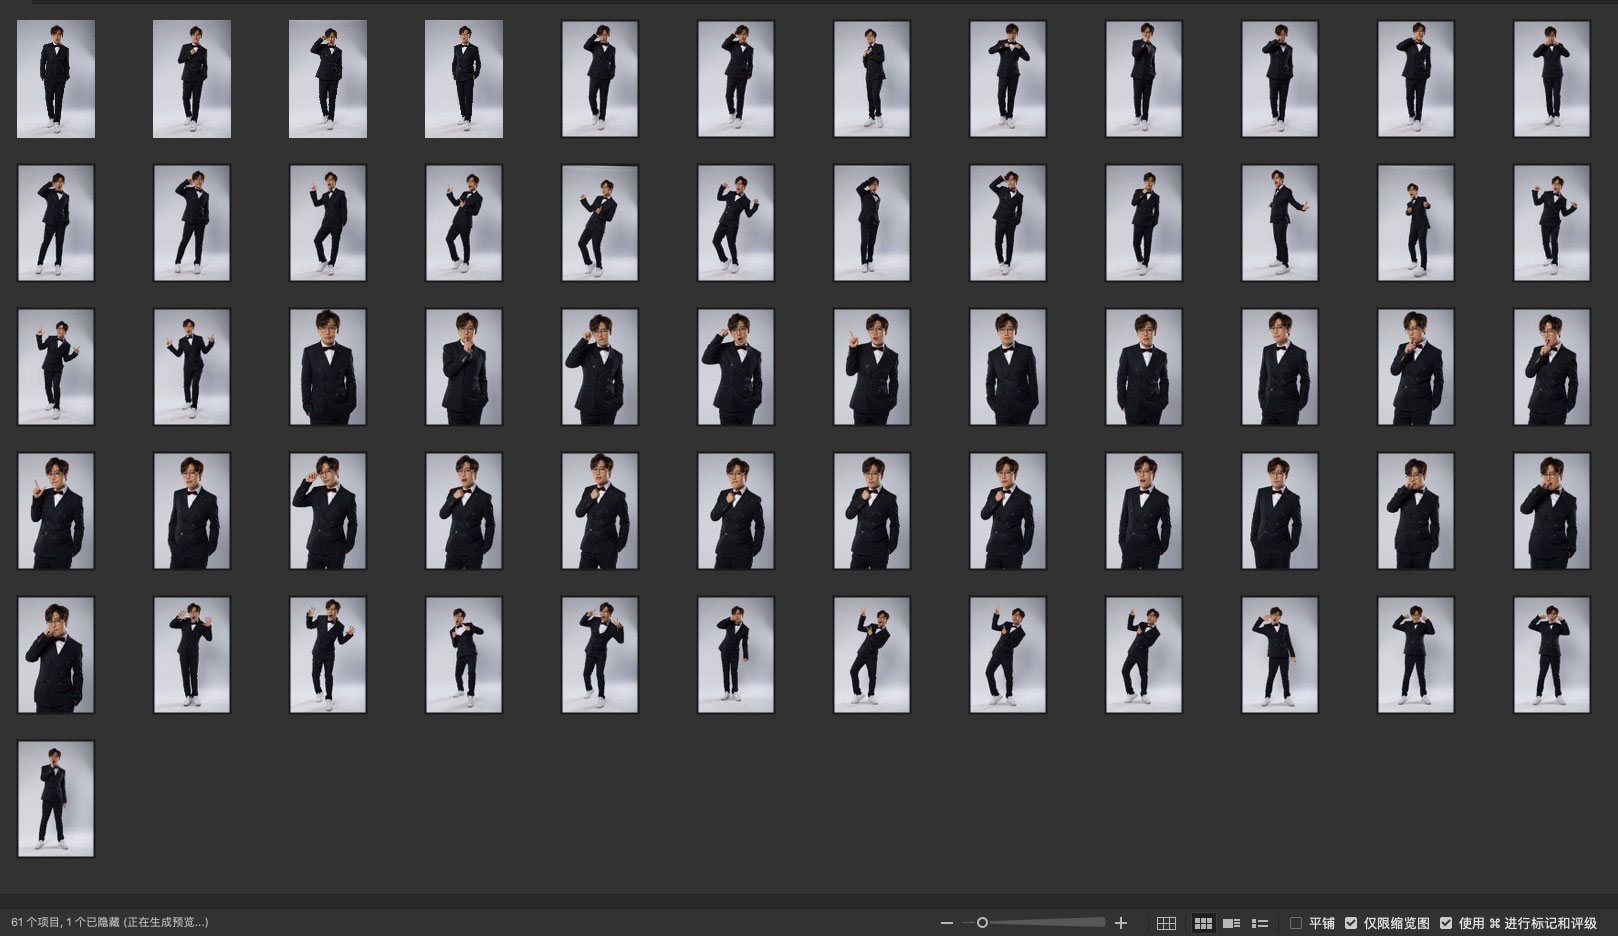The width and height of the screenshot is (1618, 936).
Task: Enable the 平铺 checkbox
Action: pos(1296,923)
